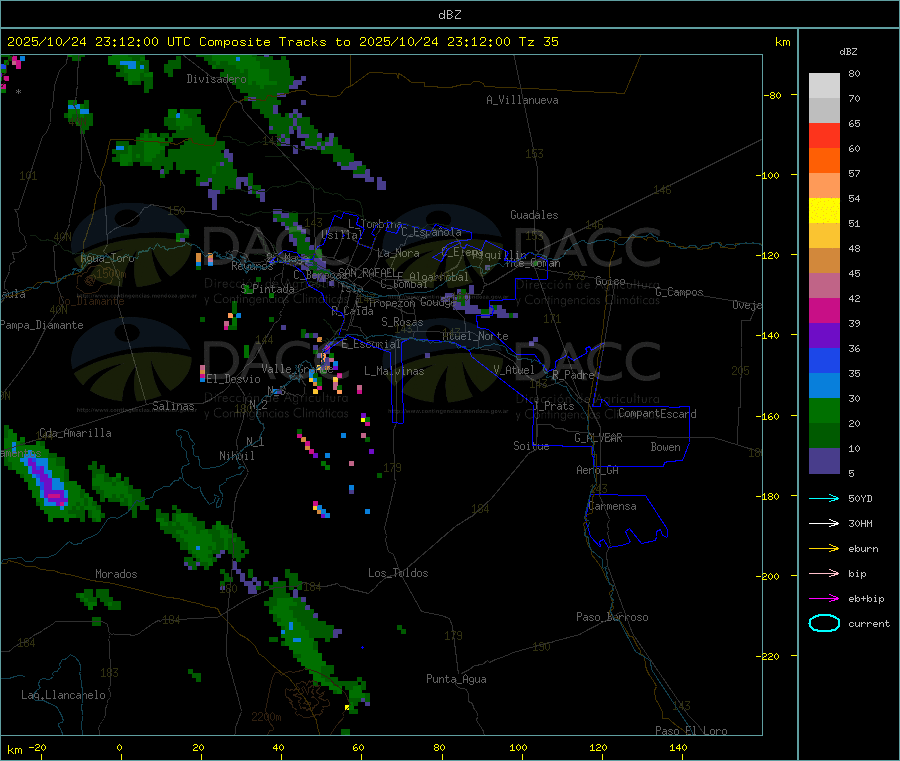Click the 'SAN_RAFAEL' map label
The width and height of the screenshot is (900, 761).
tap(367, 272)
